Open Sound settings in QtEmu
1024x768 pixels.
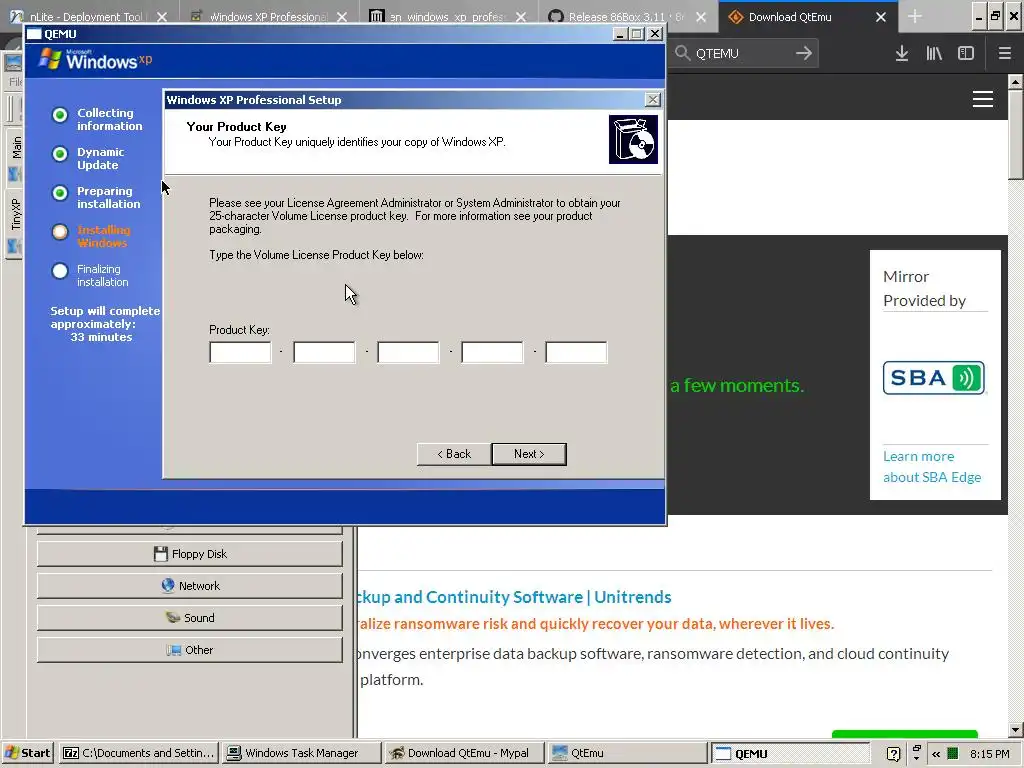point(189,618)
